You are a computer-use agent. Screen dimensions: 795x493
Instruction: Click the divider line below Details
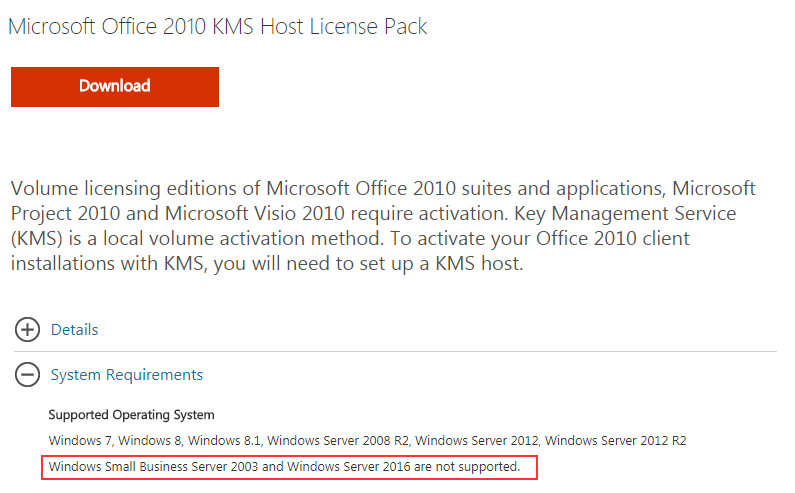point(395,351)
